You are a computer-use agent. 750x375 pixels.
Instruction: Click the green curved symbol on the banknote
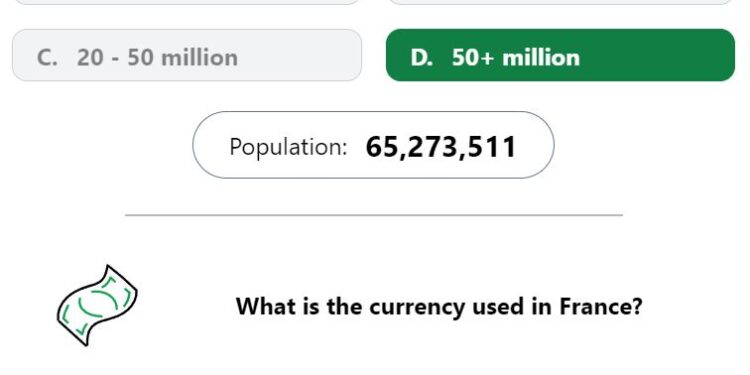[x=98, y=303]
